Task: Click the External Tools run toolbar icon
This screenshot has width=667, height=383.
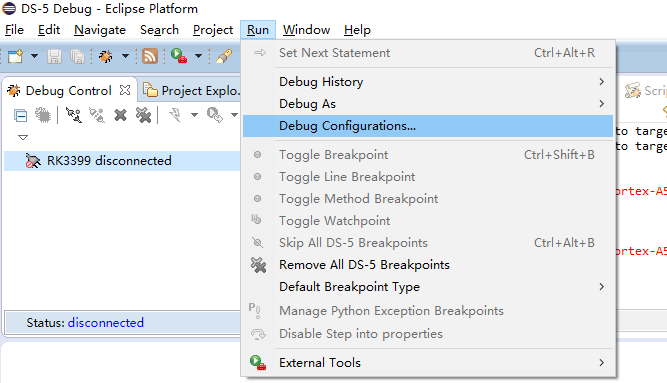Action: tap(179, 56)
